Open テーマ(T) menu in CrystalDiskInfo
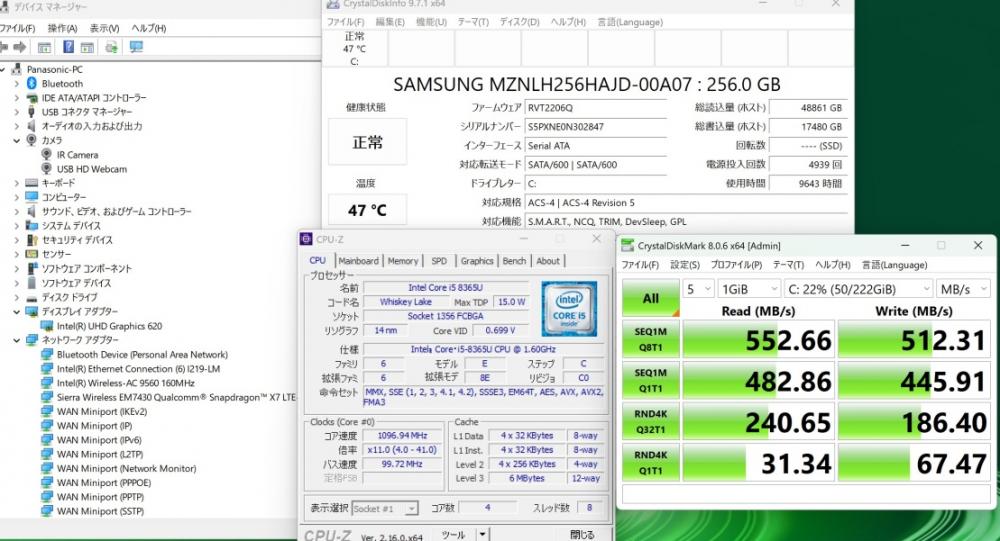The height and width of the screenshot is (541, 1000). click(473, 22)
